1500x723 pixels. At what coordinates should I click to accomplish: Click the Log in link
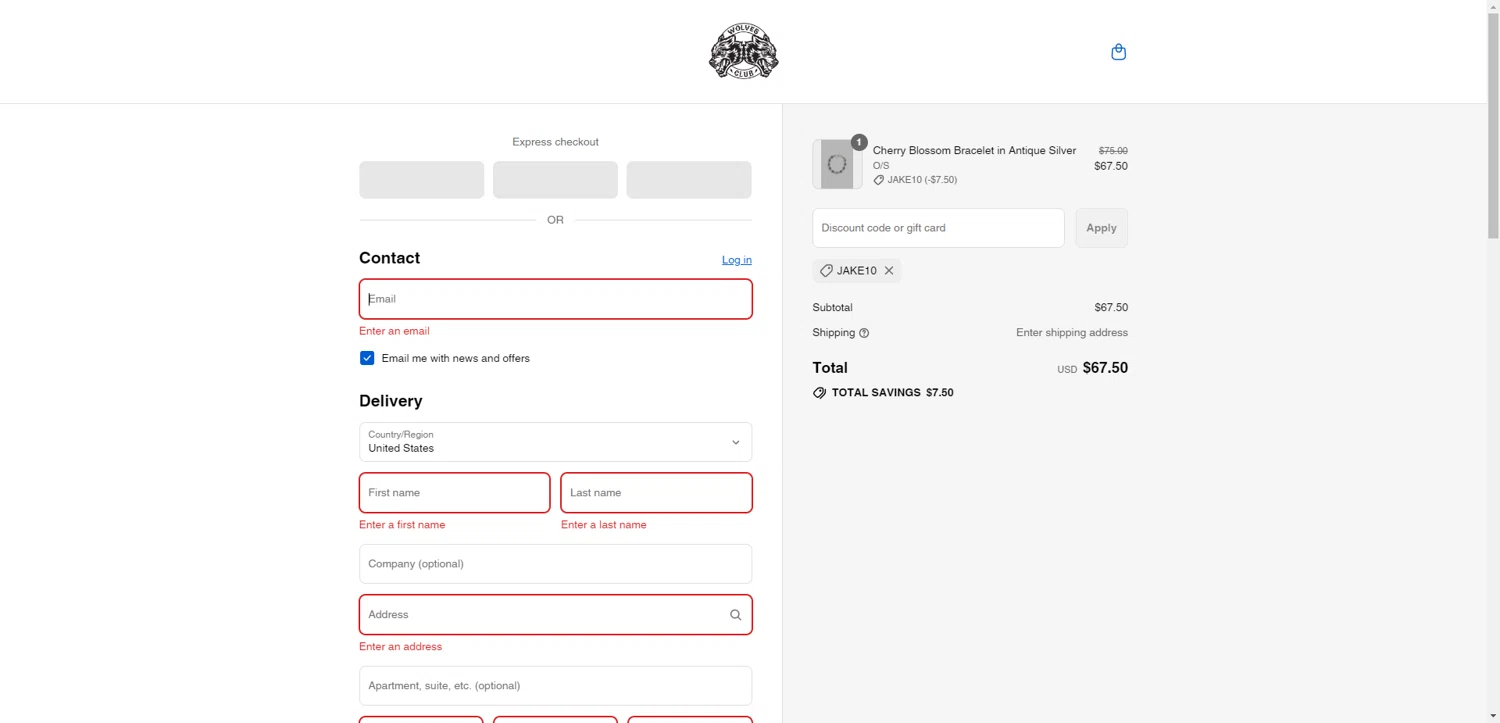point(737,260)
